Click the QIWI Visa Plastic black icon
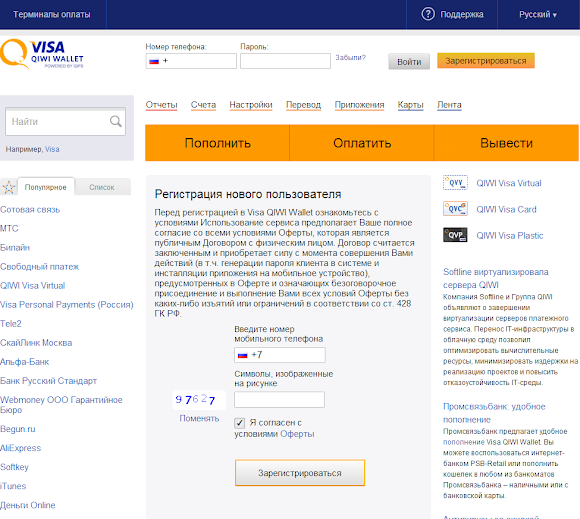 tap(455, 235)
